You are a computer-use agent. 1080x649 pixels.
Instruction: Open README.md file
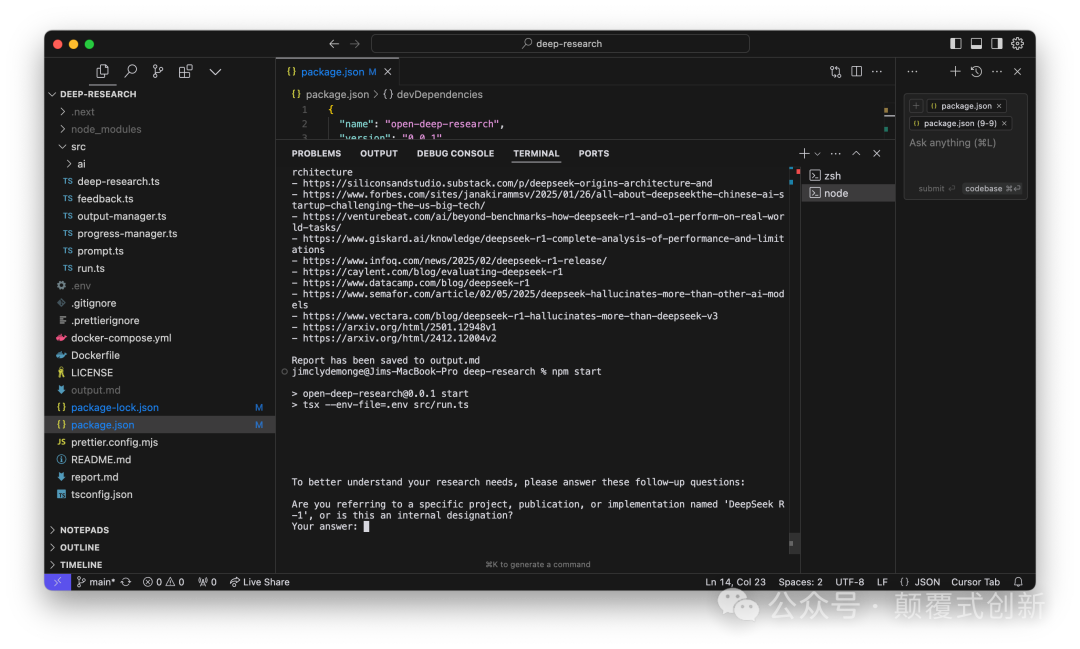point(101,460)
